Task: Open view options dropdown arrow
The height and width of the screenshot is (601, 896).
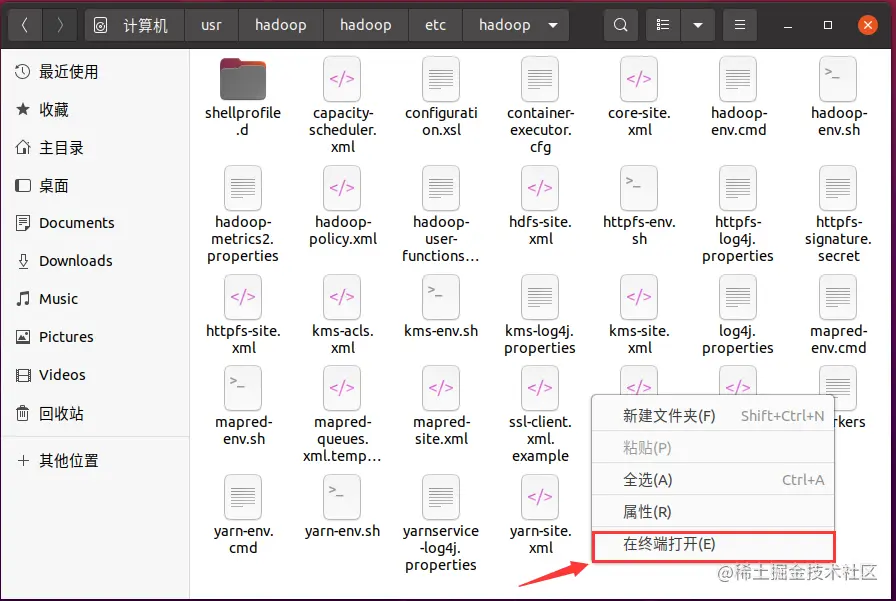Action: click(698, 25)
